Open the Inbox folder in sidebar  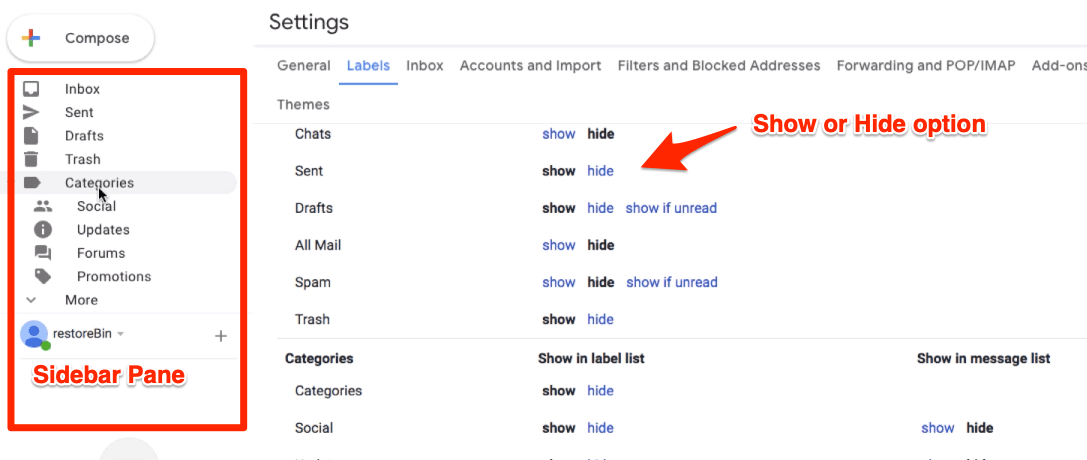coord(82,89)
